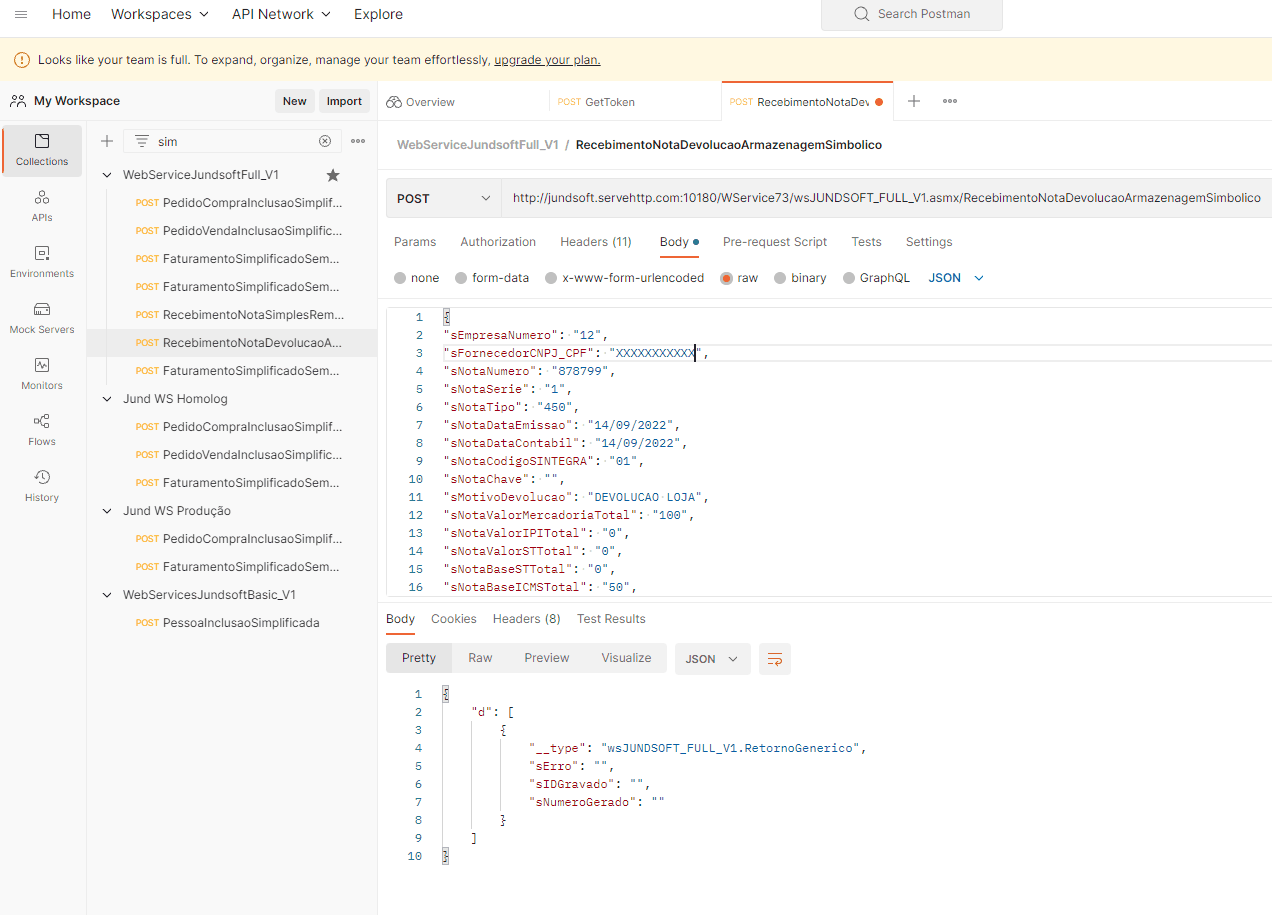Open History in the sidebar
Screen dimensions: 1272x915
[42, 486]
